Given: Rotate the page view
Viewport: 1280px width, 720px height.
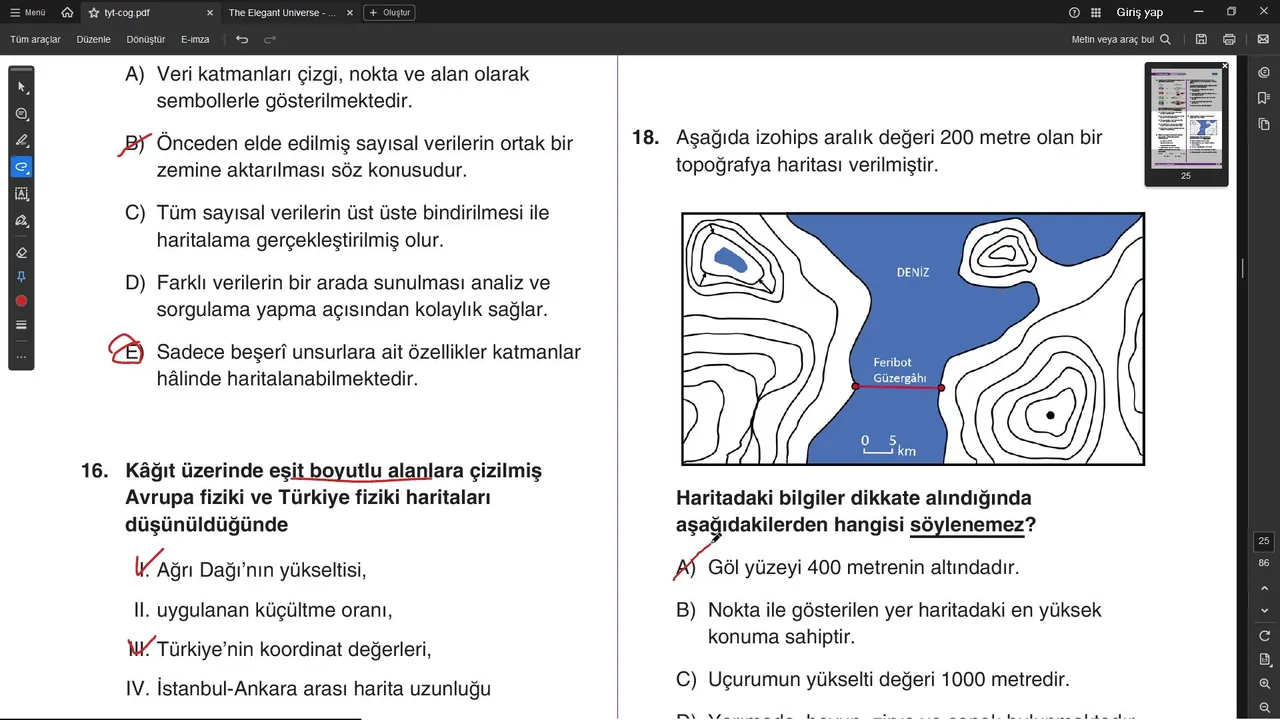Looking at the screenshot, I should (1264, 636).
